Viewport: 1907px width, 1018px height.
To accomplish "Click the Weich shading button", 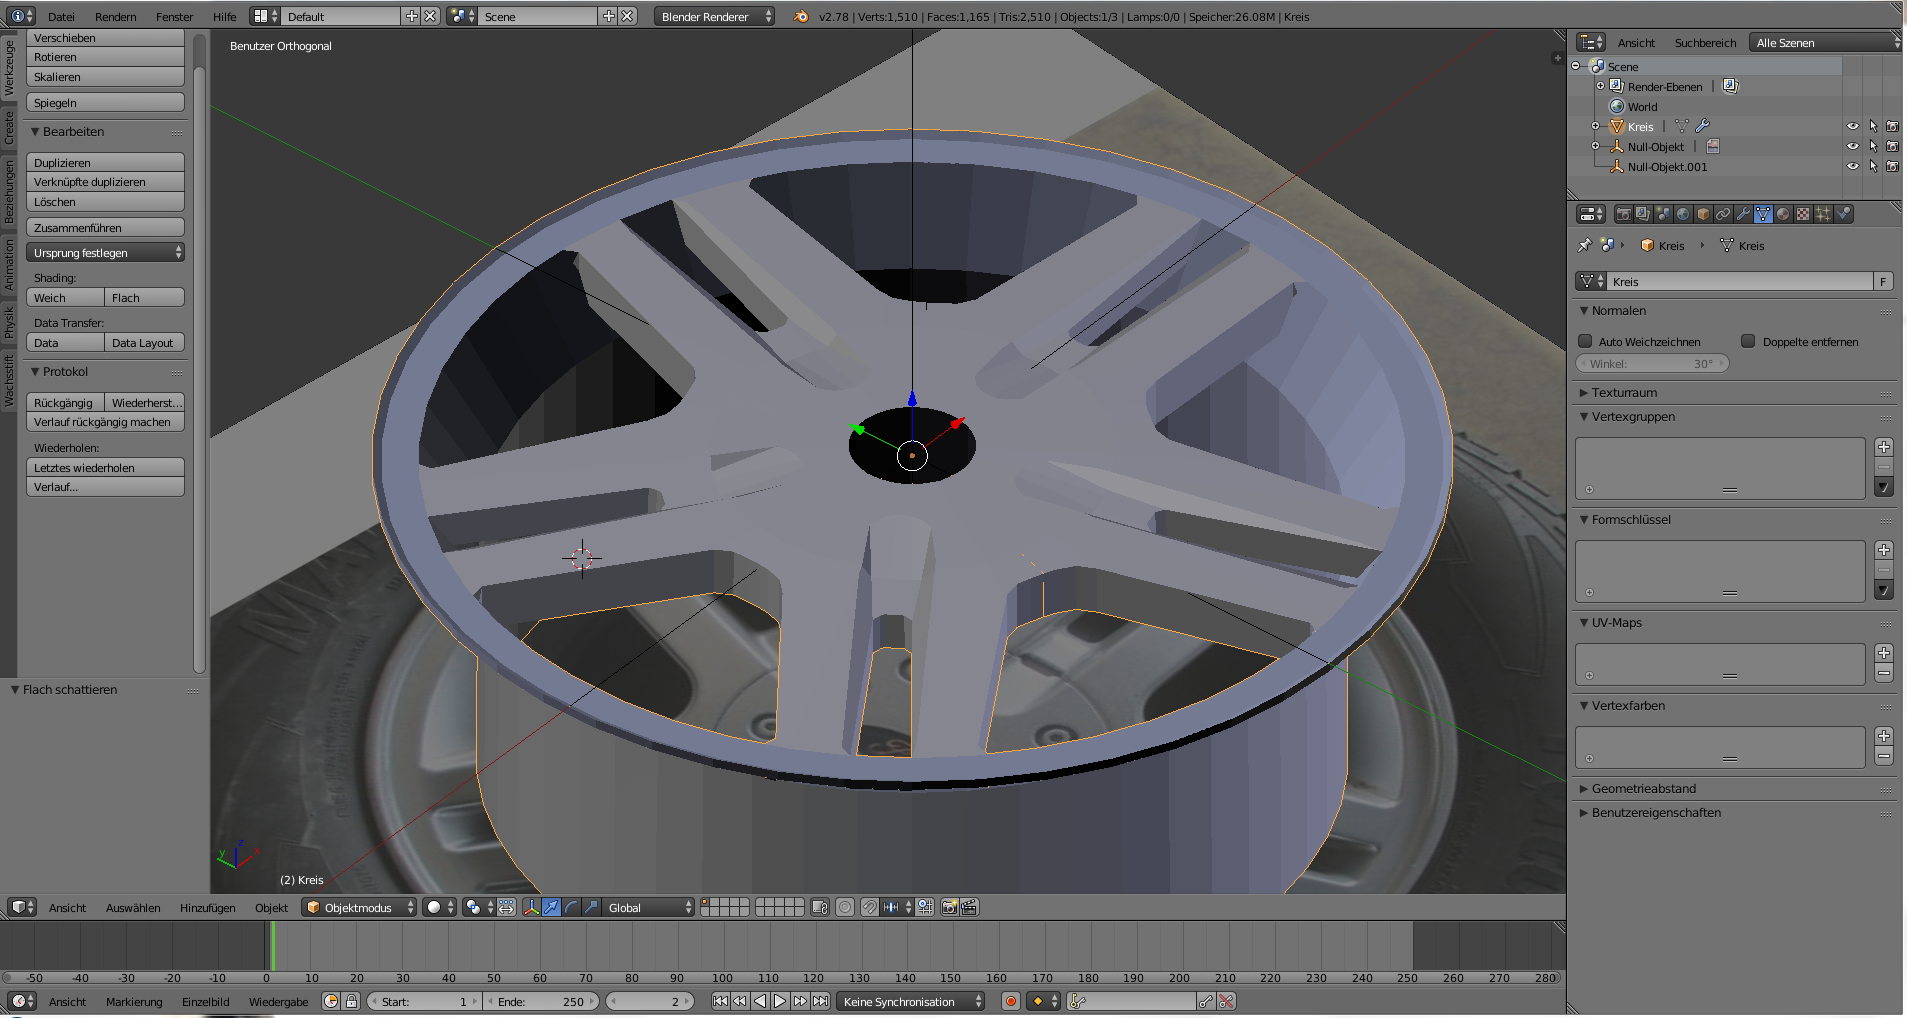I will tap(65, 298).
